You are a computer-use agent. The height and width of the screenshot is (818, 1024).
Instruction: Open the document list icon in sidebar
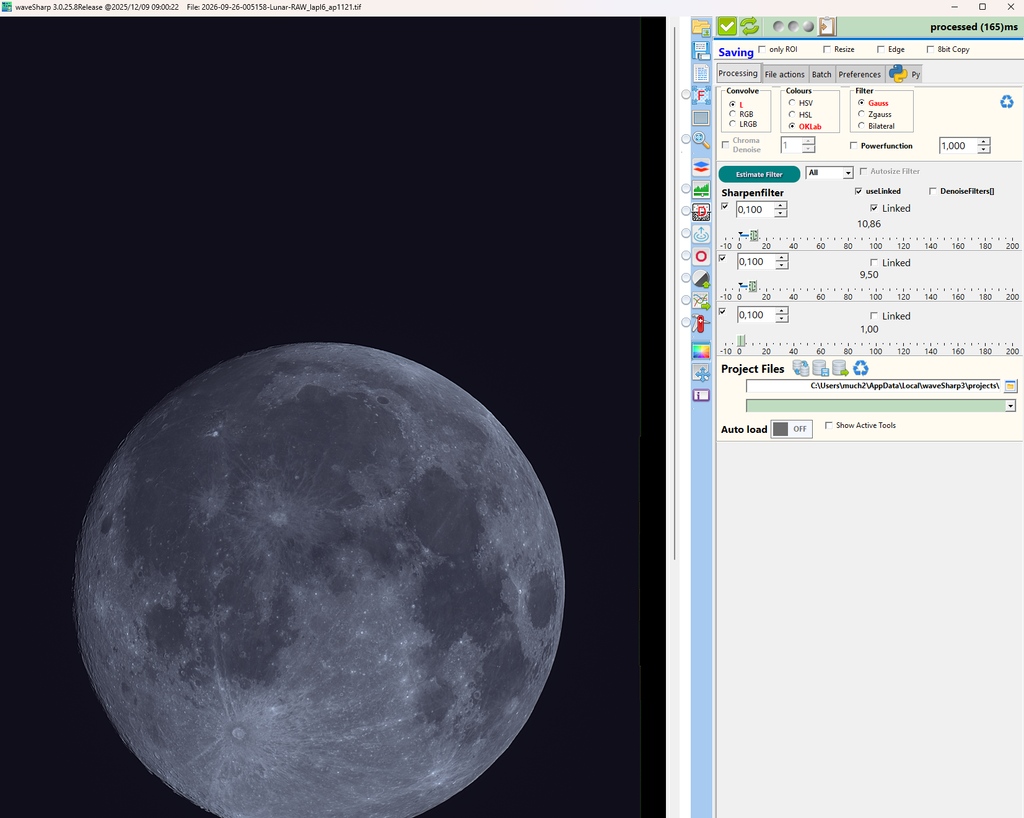[701, 73]
